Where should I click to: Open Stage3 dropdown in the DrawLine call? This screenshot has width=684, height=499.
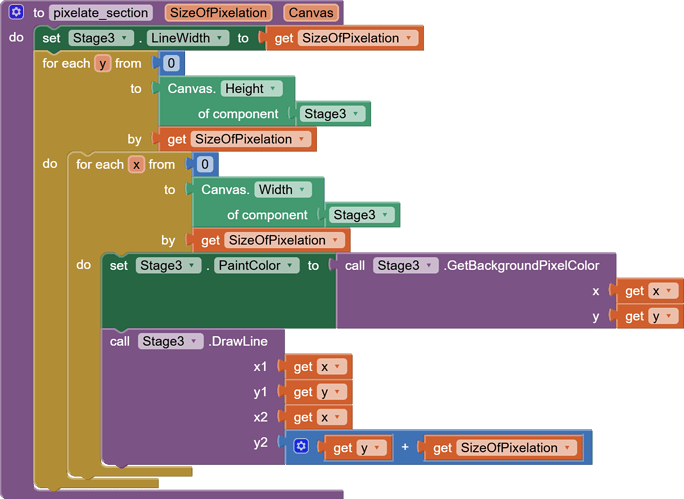pyautogui.click(x=170, y=341)
